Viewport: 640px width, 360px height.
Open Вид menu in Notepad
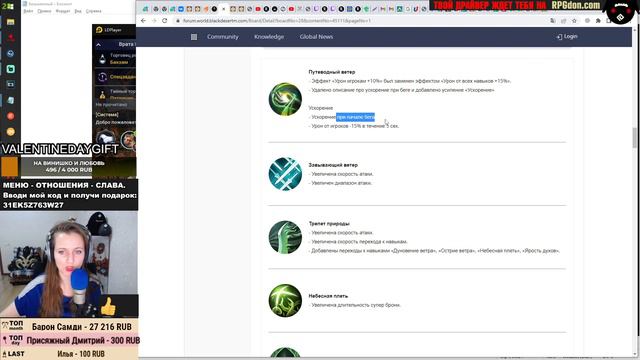click(x=78, y=11)
